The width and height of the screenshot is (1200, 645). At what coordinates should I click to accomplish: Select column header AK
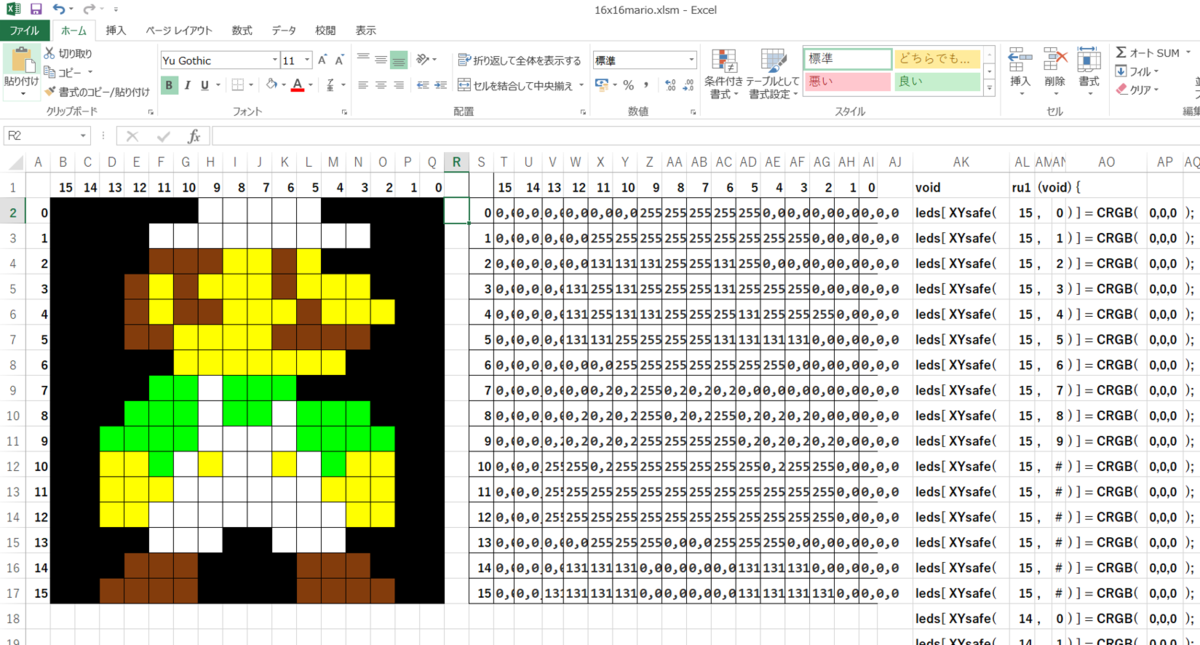(960, 162)
